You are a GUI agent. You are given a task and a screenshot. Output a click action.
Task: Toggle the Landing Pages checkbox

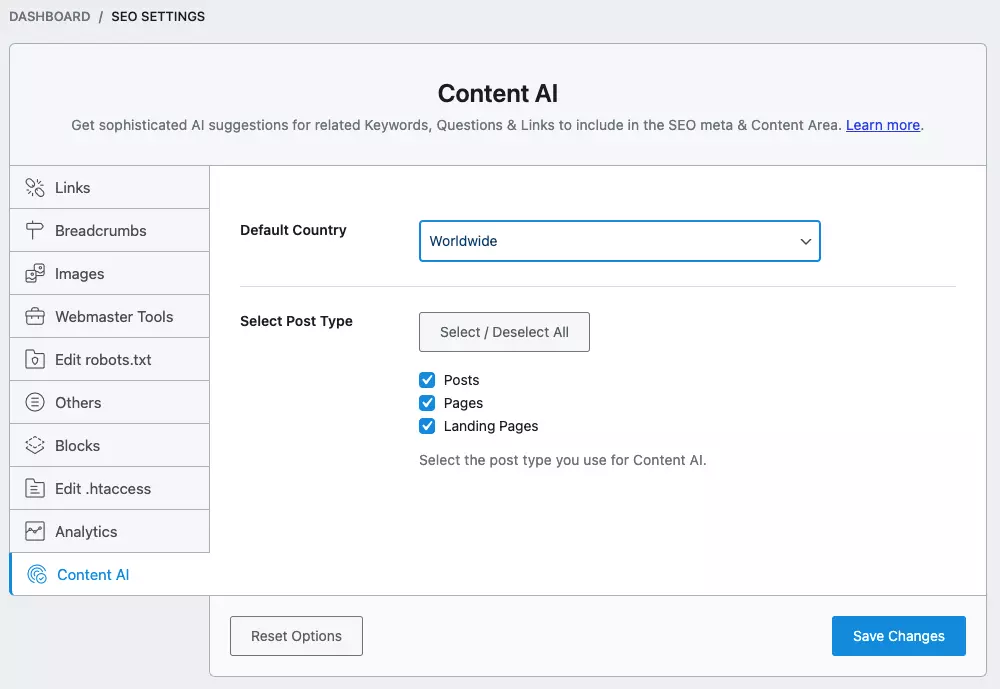[427, 426]
